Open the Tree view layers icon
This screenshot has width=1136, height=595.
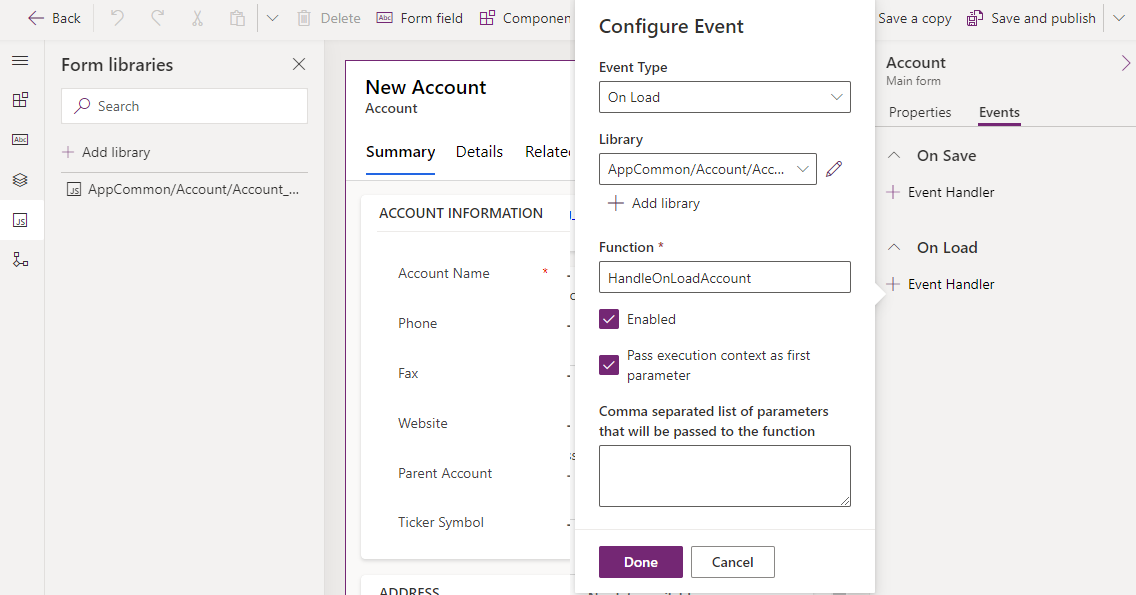[20, 180]
